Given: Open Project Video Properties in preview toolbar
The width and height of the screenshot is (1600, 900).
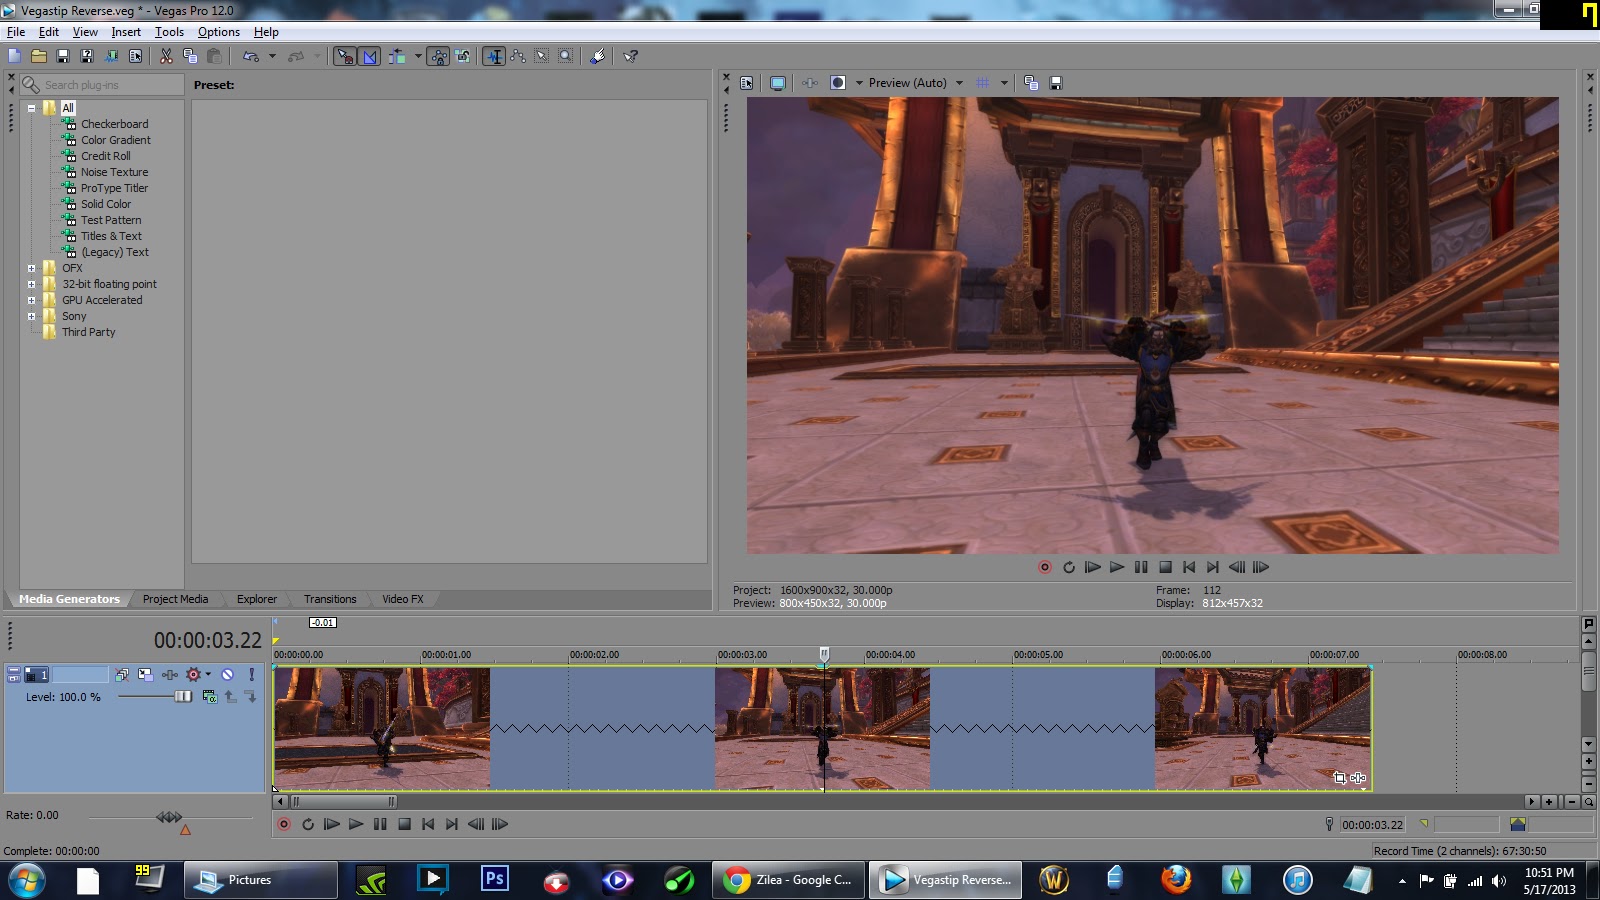Looking at the screenshot, I should coord(747,83).
